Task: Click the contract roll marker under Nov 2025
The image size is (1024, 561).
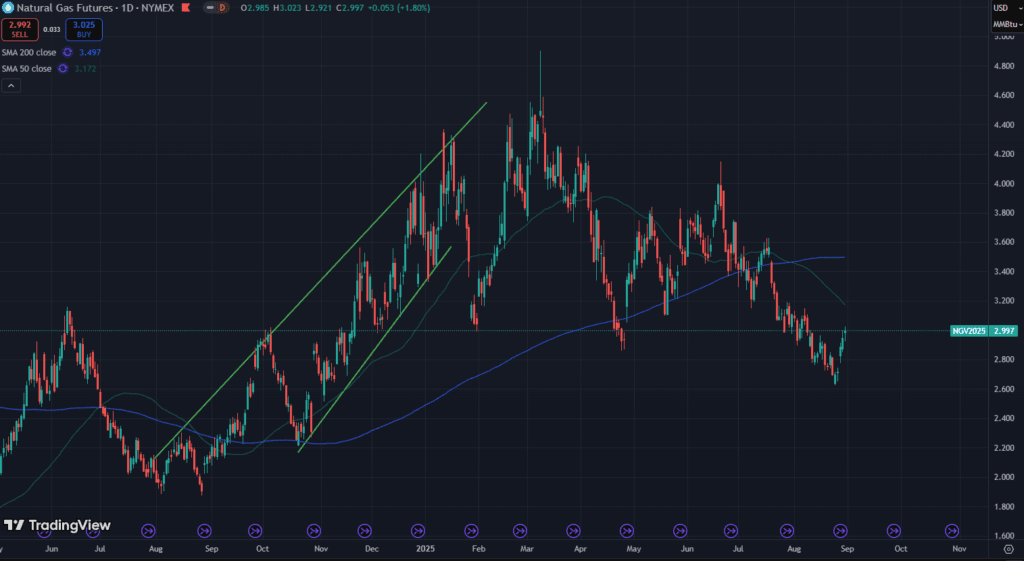Action: point(952,531)
